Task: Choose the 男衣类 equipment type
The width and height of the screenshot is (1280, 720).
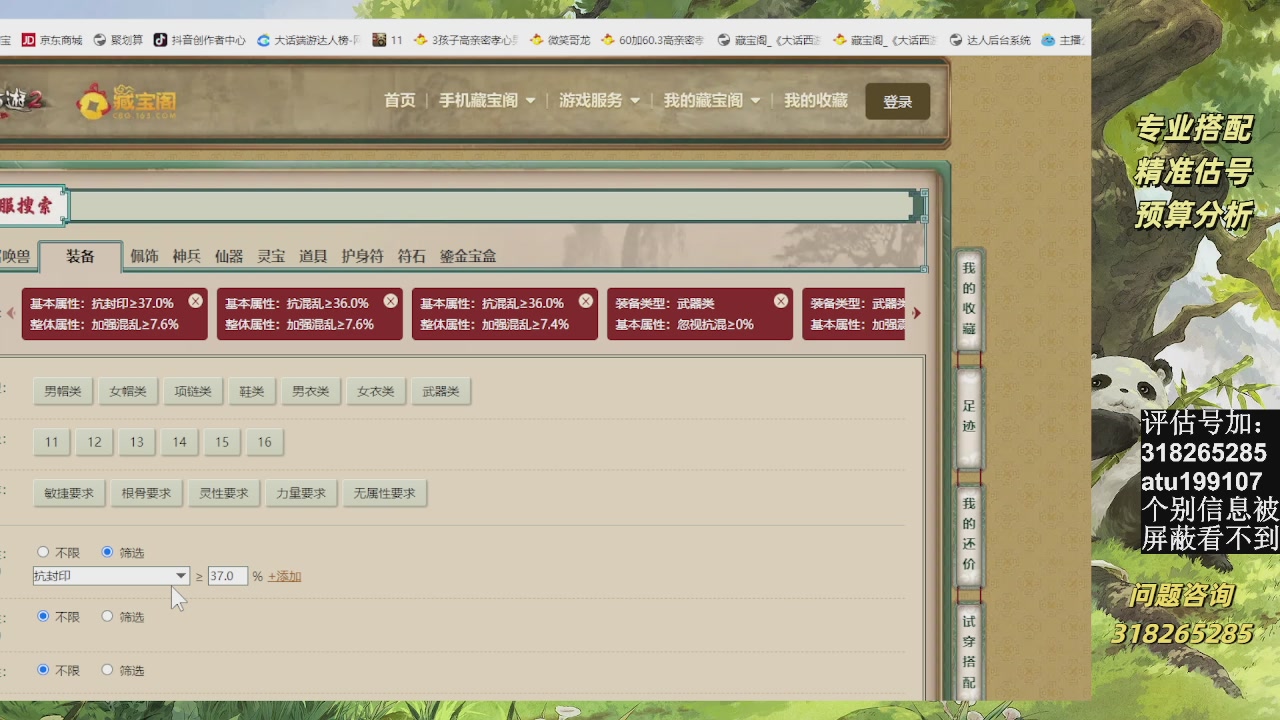Action: pyautogui.click(x=310, y=391)
